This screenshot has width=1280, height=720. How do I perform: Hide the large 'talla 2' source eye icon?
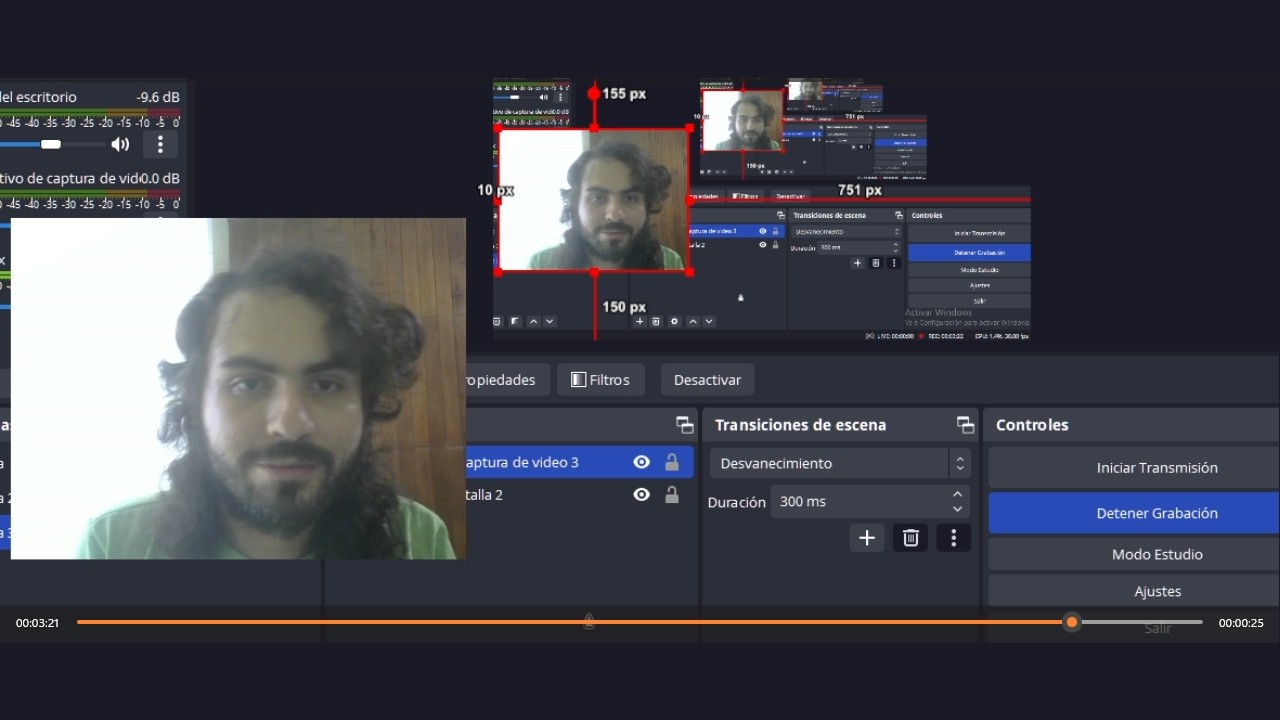(642, 495)
